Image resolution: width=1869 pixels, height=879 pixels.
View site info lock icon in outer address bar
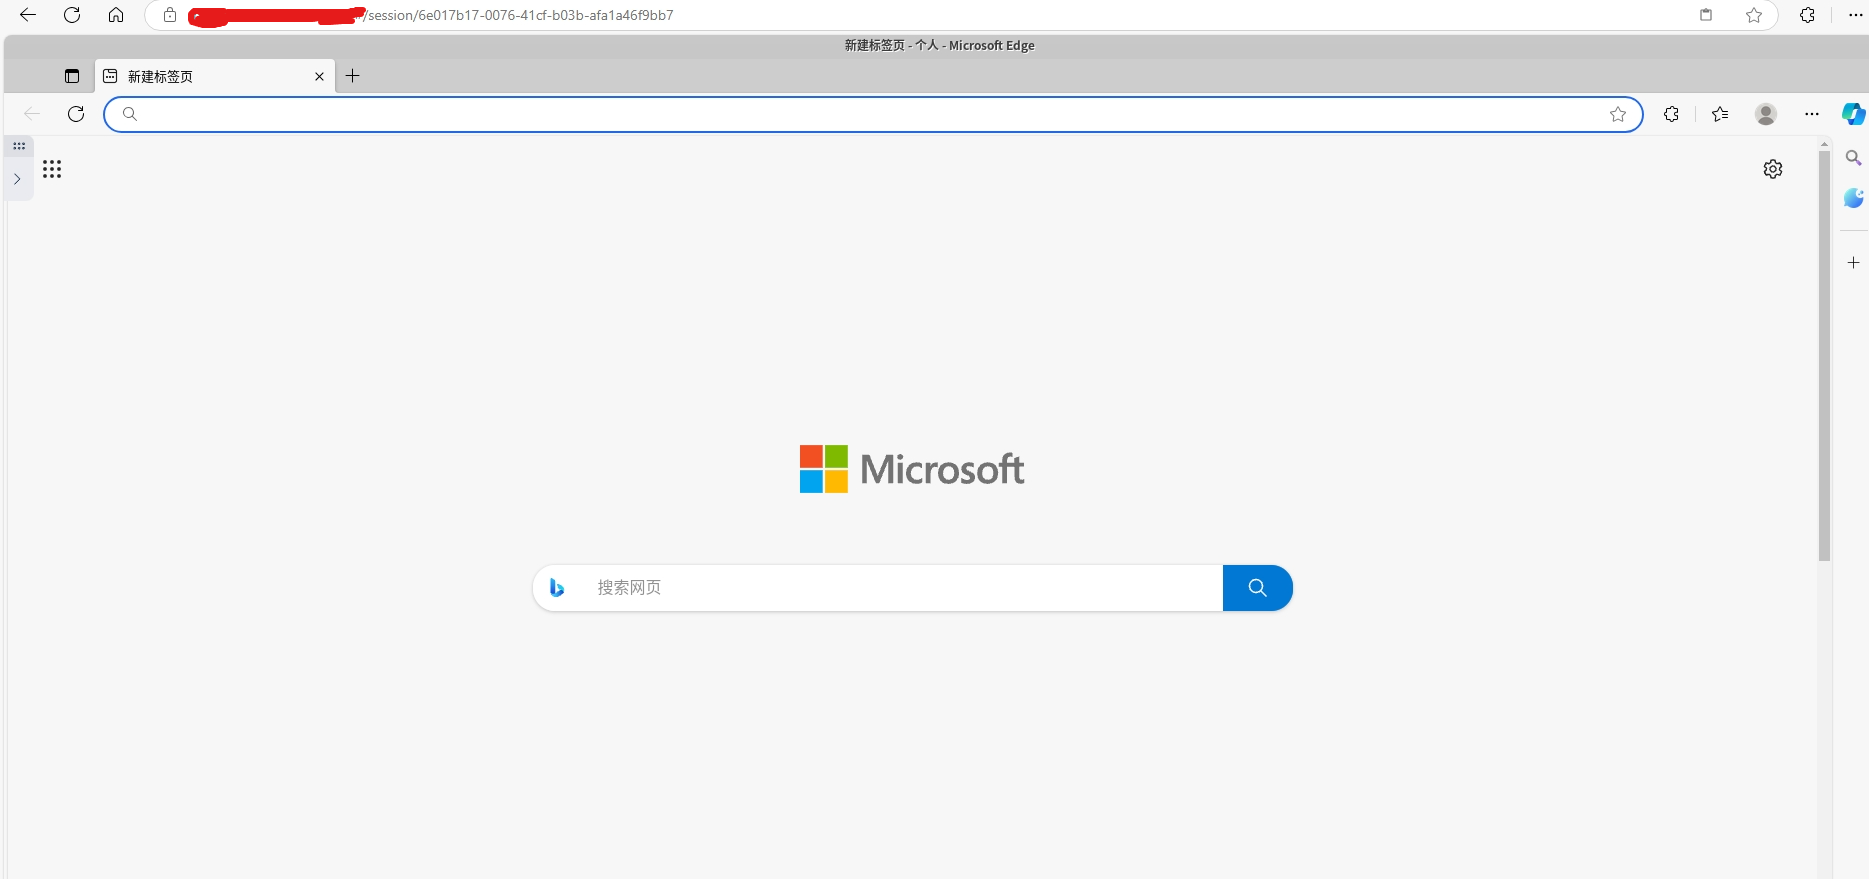tap(170, 15)
